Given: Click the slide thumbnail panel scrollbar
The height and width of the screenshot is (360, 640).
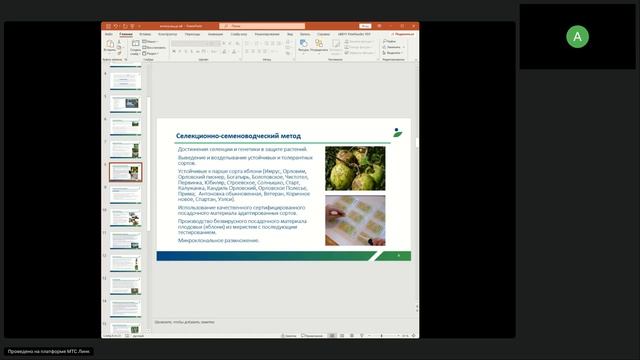Looking at the screenshot, I should pos(148,163).
